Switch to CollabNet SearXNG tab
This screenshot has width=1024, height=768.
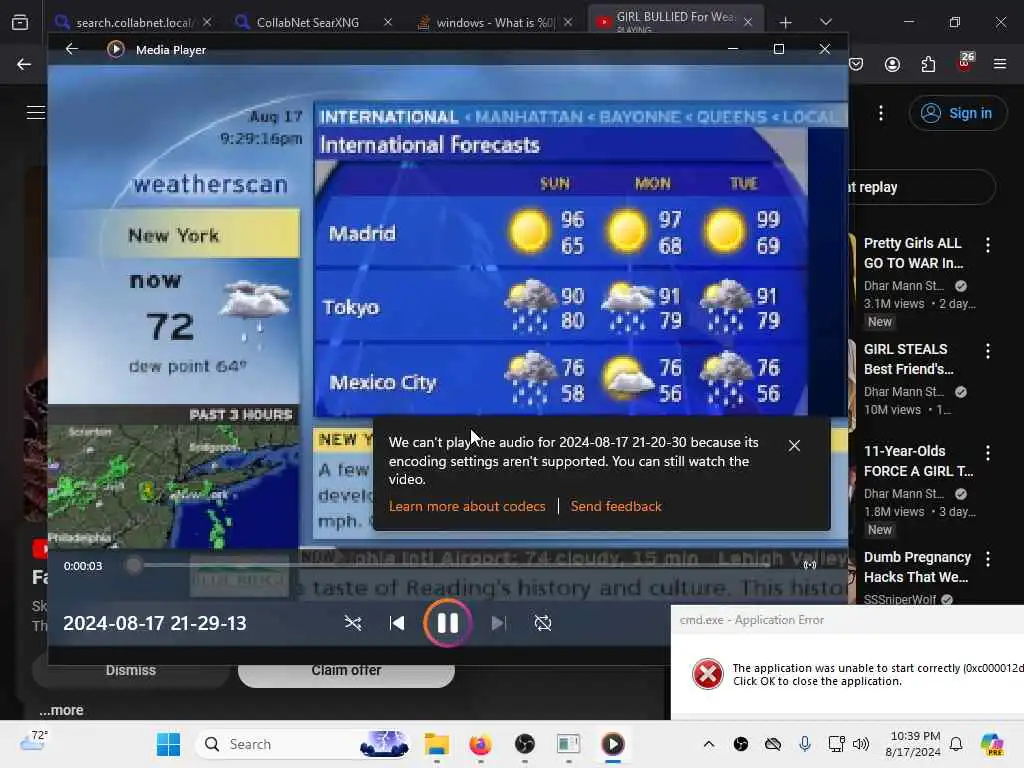click(307, 22)
